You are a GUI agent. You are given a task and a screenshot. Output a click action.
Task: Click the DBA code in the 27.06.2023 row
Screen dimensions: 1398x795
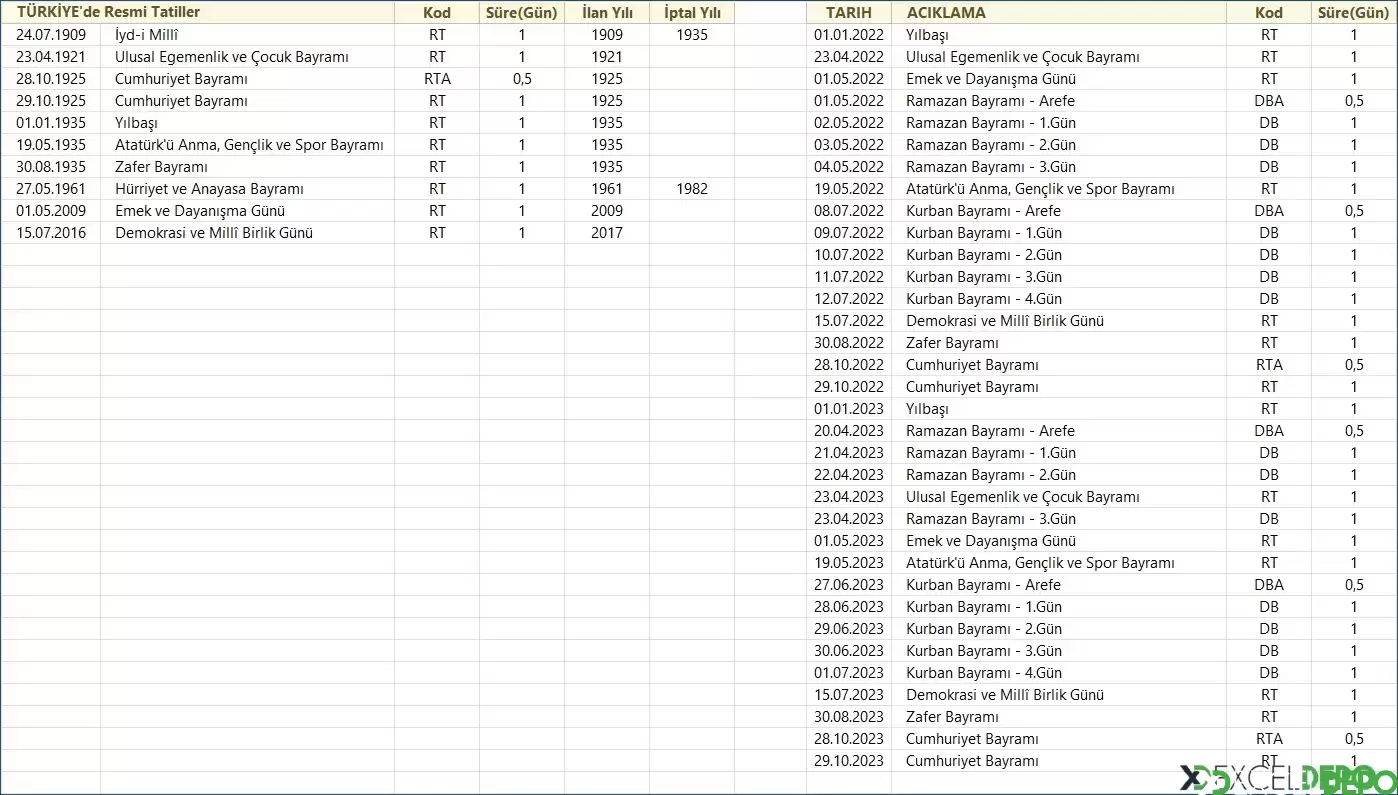(x=1269, y=585)
